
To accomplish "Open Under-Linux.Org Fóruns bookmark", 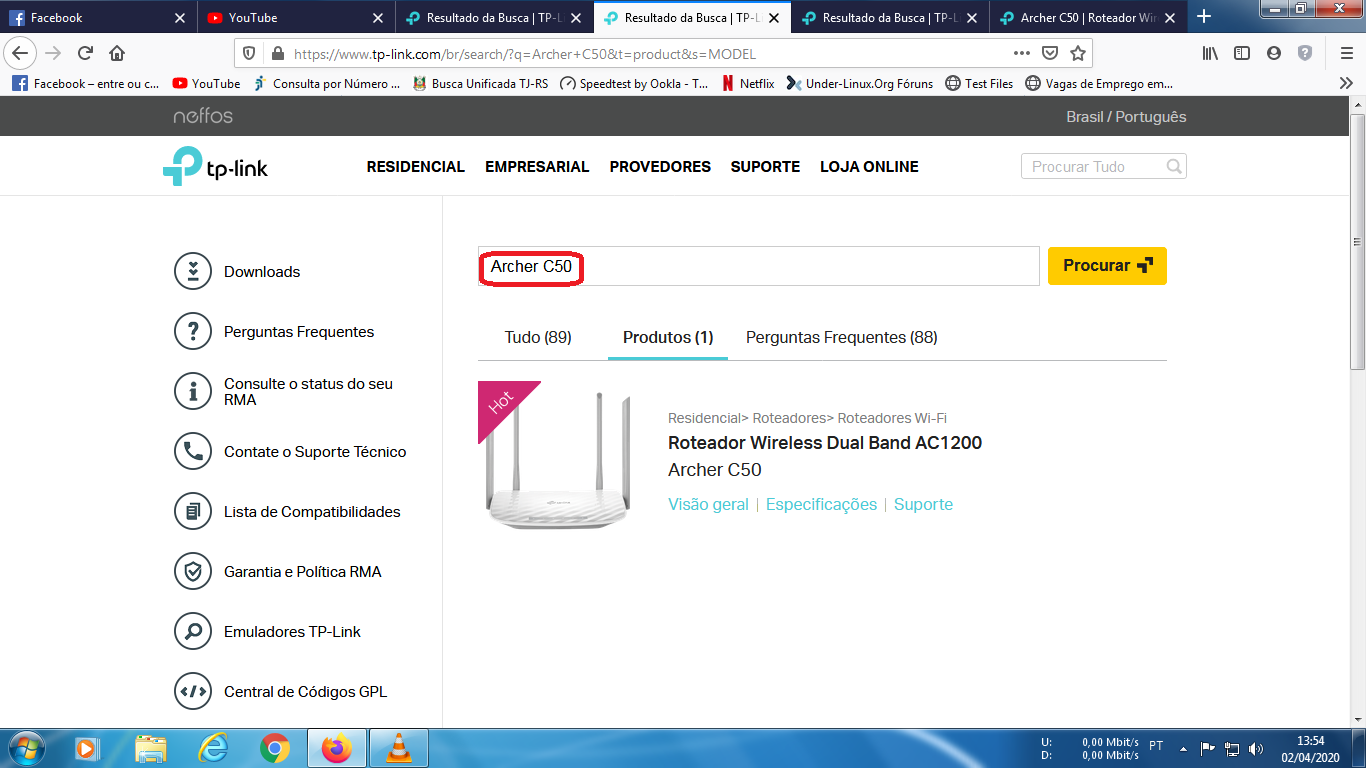I will tap(860, 84).
